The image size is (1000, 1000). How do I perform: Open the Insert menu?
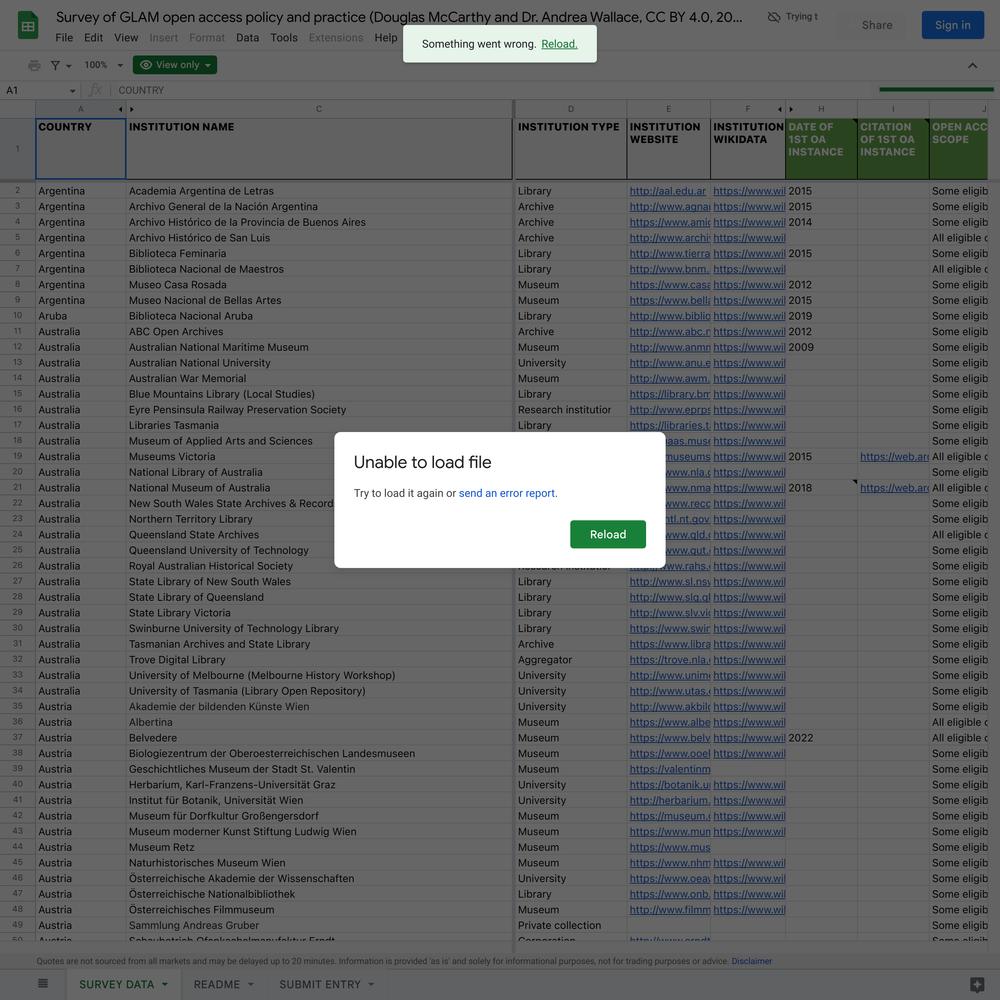point(163,38)
